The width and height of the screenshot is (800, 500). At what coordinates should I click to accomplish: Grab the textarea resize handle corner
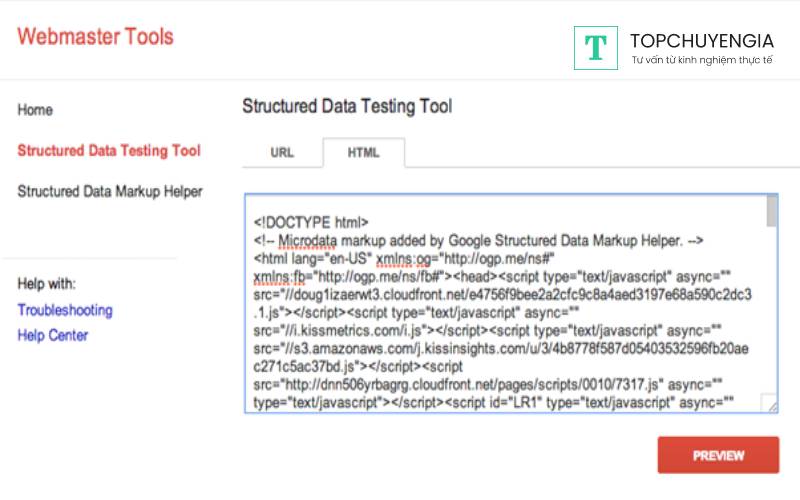tap(770, 404)
